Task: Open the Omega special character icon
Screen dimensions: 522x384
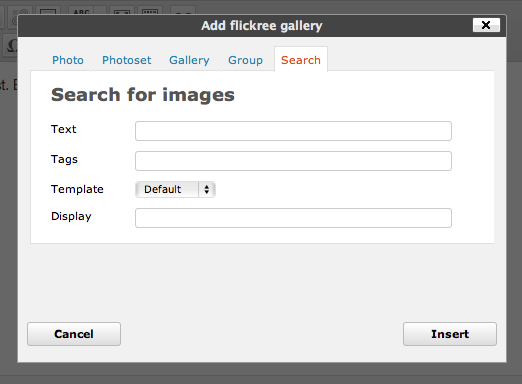Action: [12, 45]
